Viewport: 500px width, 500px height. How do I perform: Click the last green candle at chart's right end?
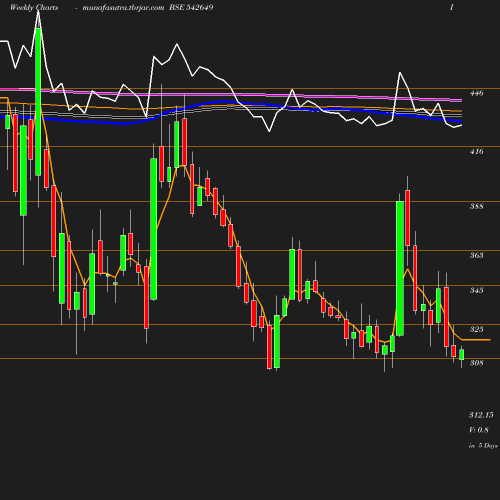[462, 354]
